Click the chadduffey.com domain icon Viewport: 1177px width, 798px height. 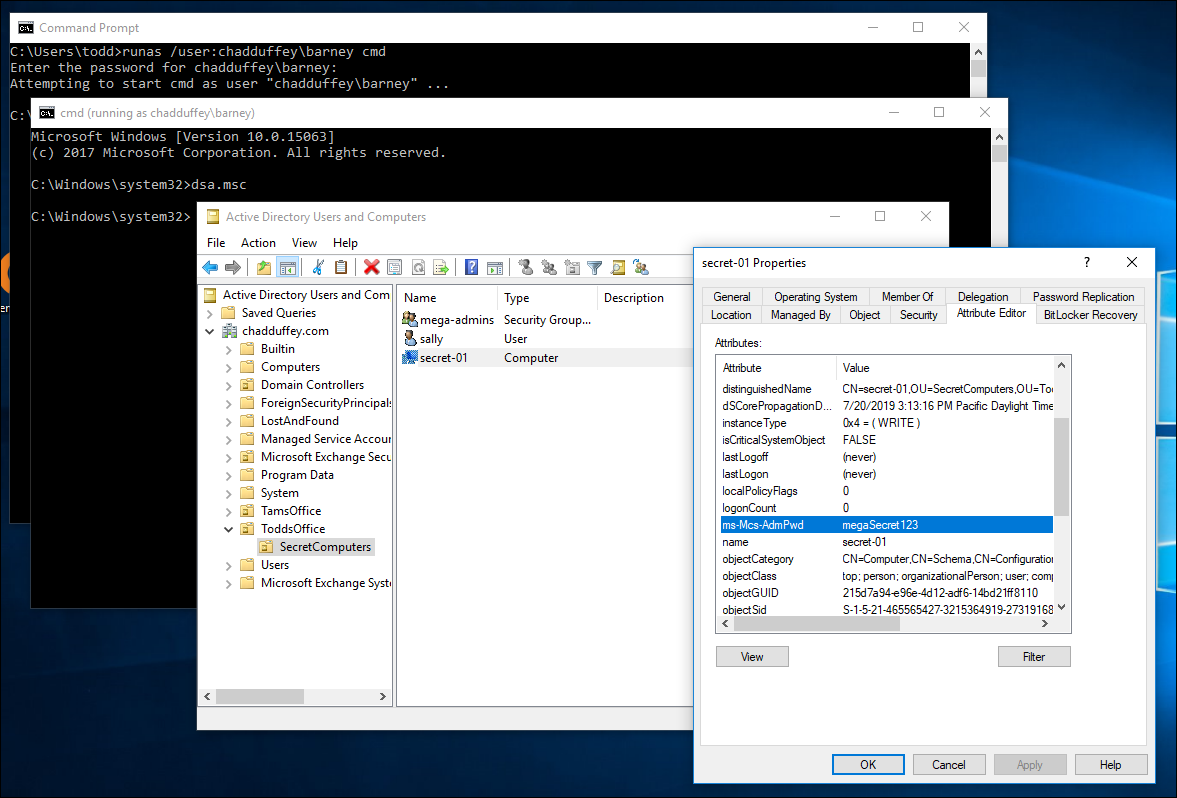click(230, 331)
